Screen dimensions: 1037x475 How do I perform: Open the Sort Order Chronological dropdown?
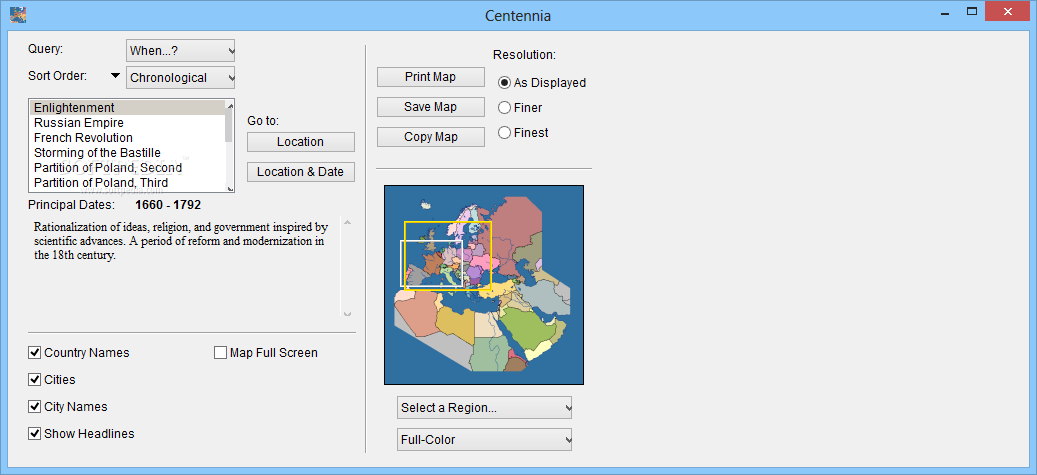181,77
